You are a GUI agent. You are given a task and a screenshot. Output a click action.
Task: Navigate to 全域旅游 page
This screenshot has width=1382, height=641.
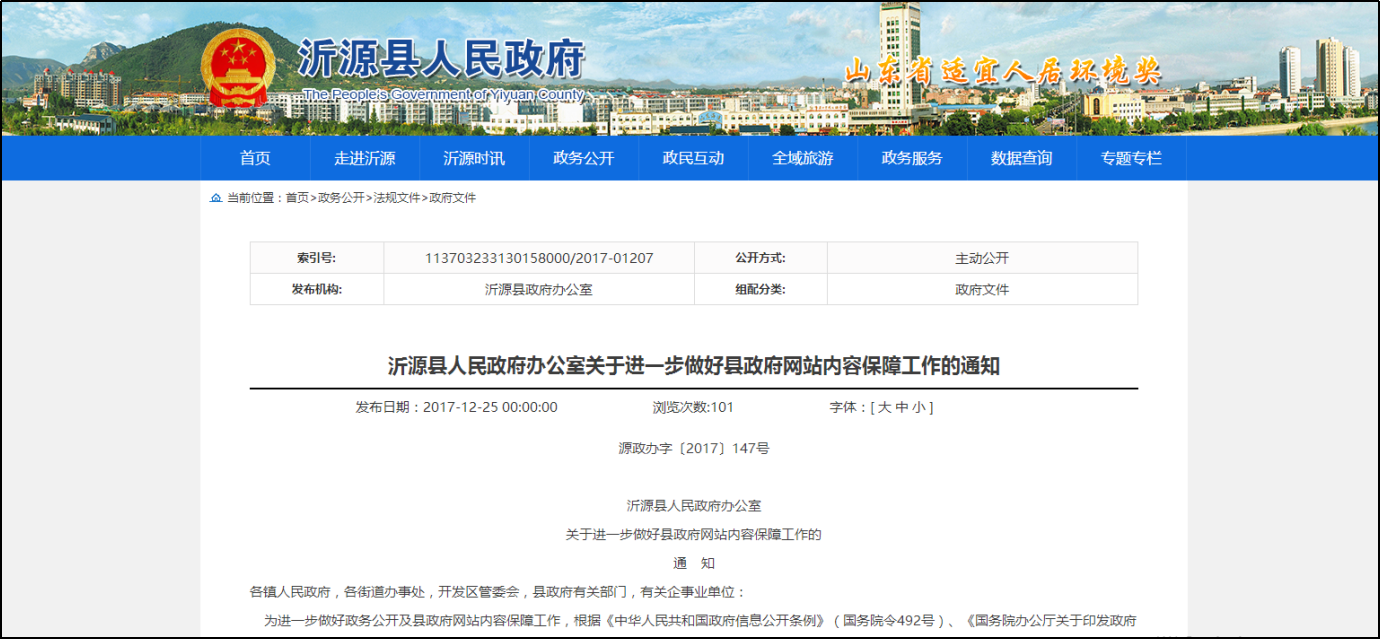tap(802, 158)
